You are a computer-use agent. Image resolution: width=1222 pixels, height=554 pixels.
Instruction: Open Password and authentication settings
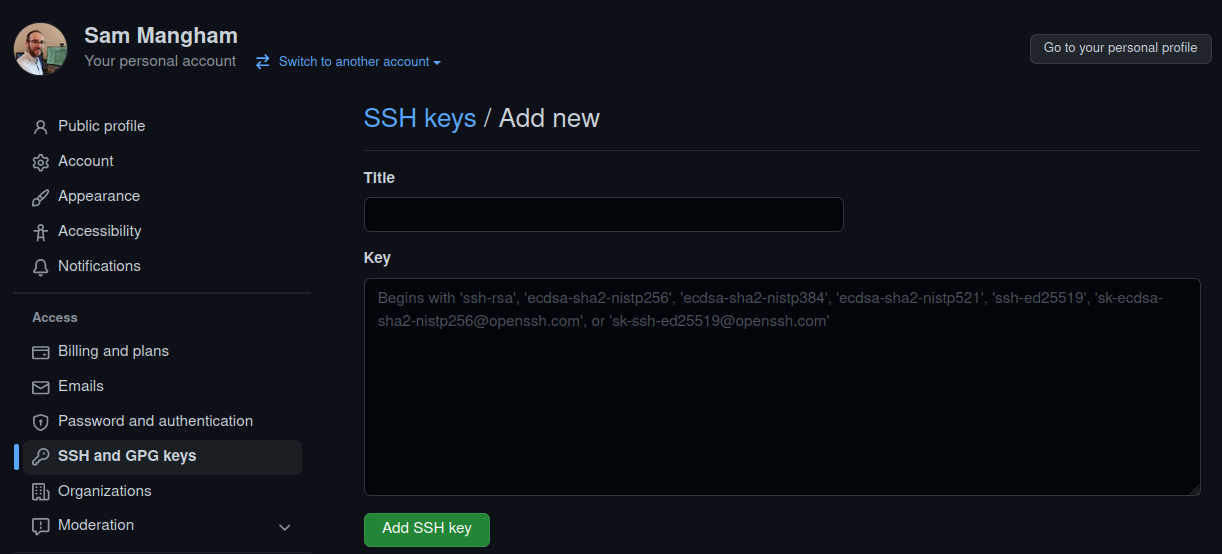(x=155, y=421)
